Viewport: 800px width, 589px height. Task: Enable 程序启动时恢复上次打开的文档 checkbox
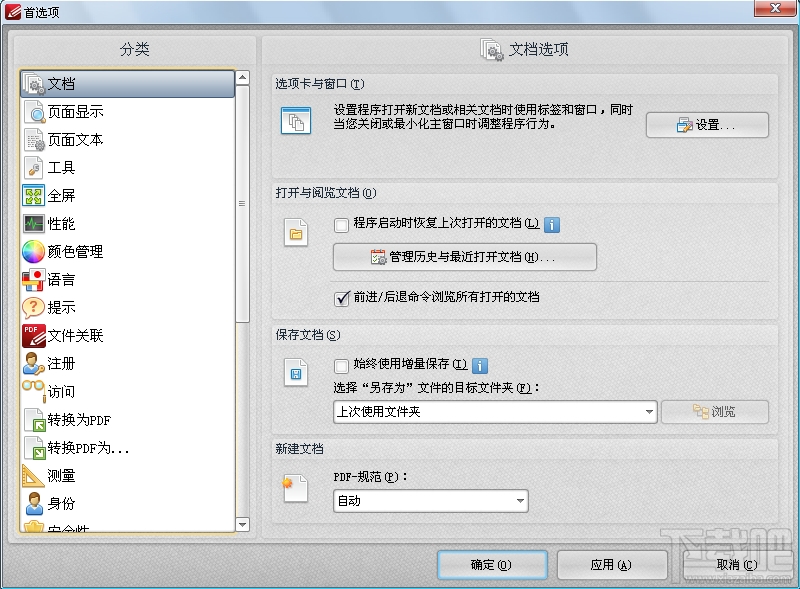[x=341, y=225]
